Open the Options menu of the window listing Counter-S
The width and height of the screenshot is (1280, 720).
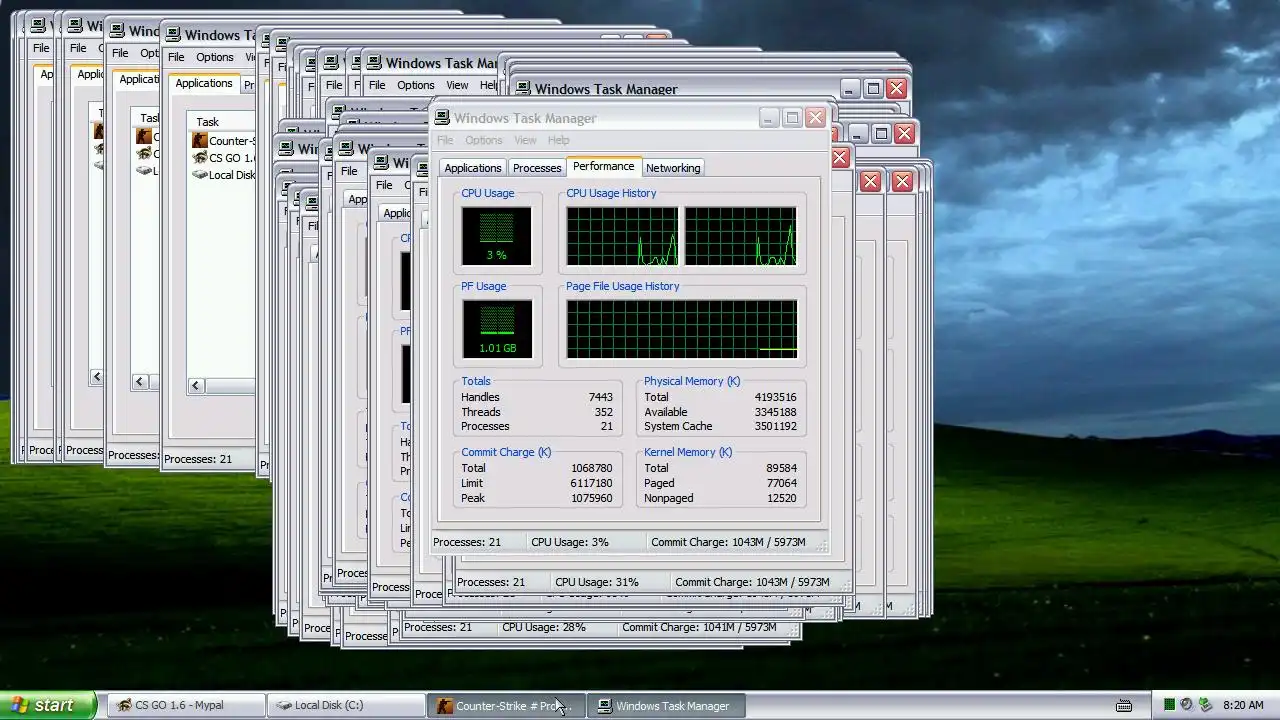[x=215, y=57]
